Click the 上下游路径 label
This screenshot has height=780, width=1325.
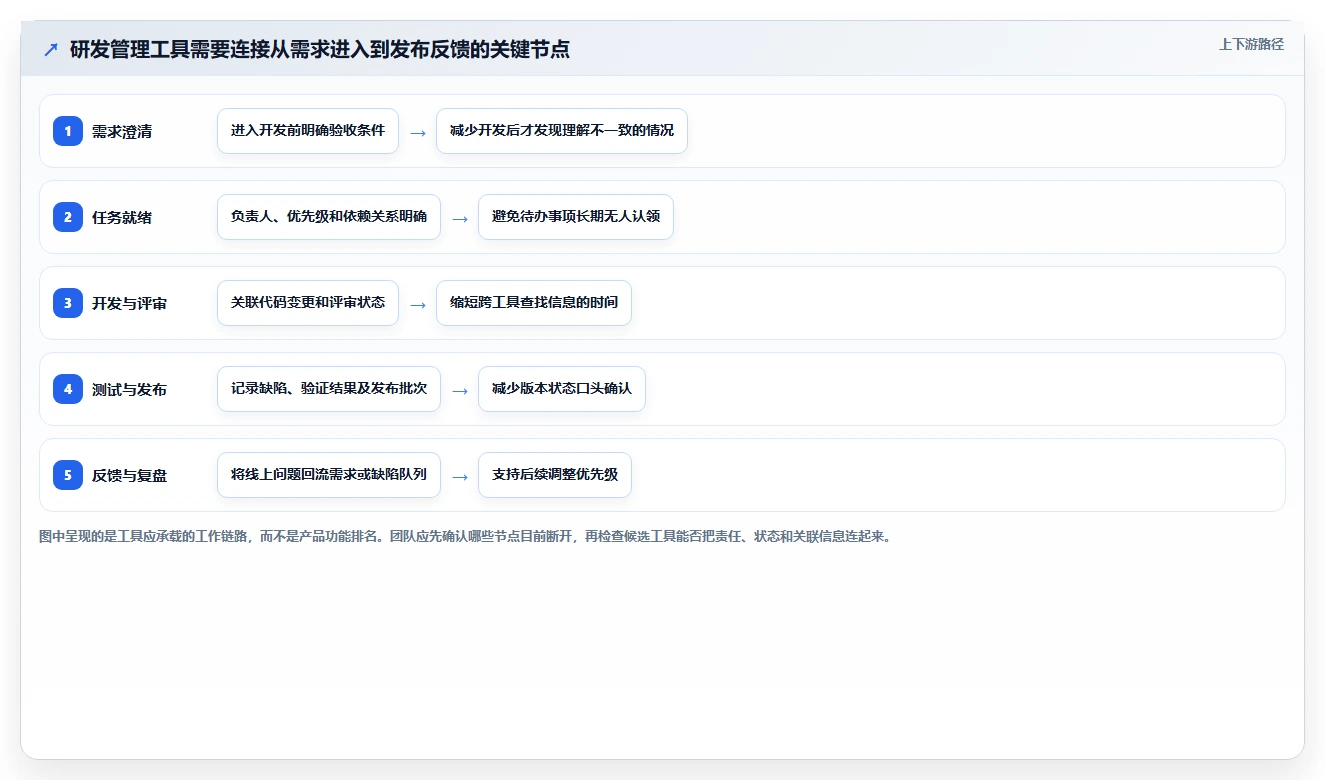click(1251, 44)
